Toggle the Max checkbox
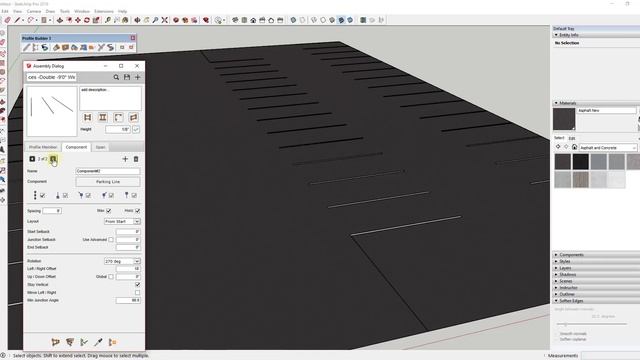 coord(109,211)
